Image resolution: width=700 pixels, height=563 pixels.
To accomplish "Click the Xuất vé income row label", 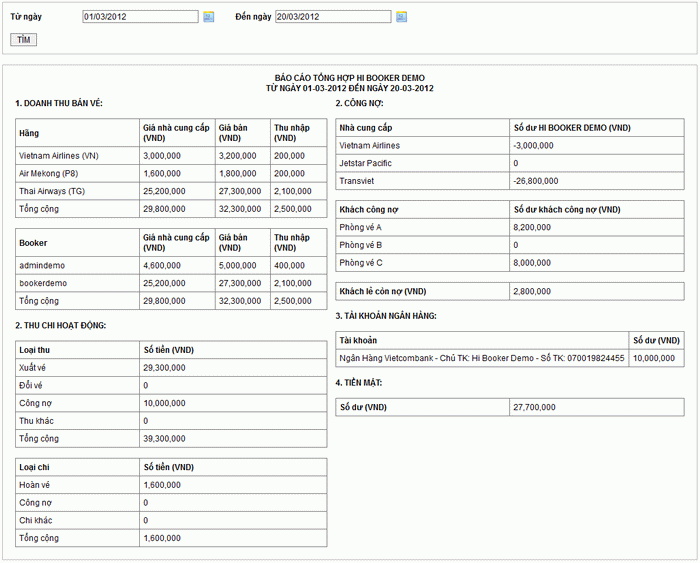I will click(x=32, y=368).
